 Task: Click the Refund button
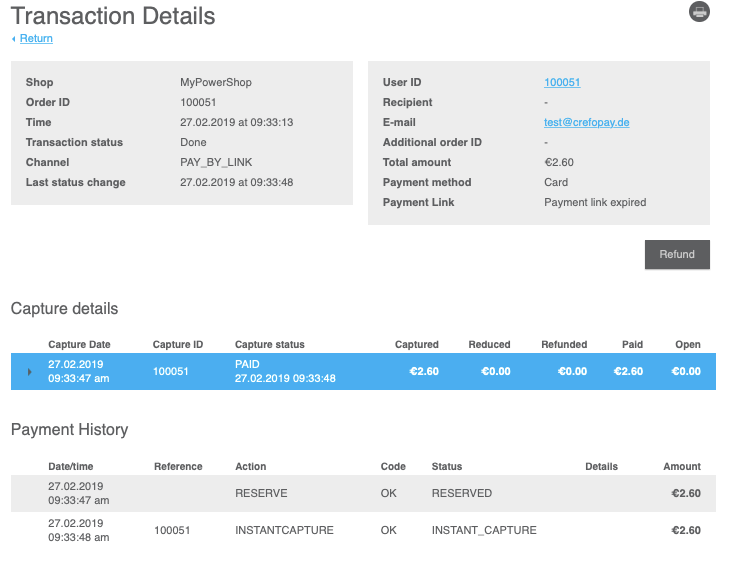click(677, 254)
